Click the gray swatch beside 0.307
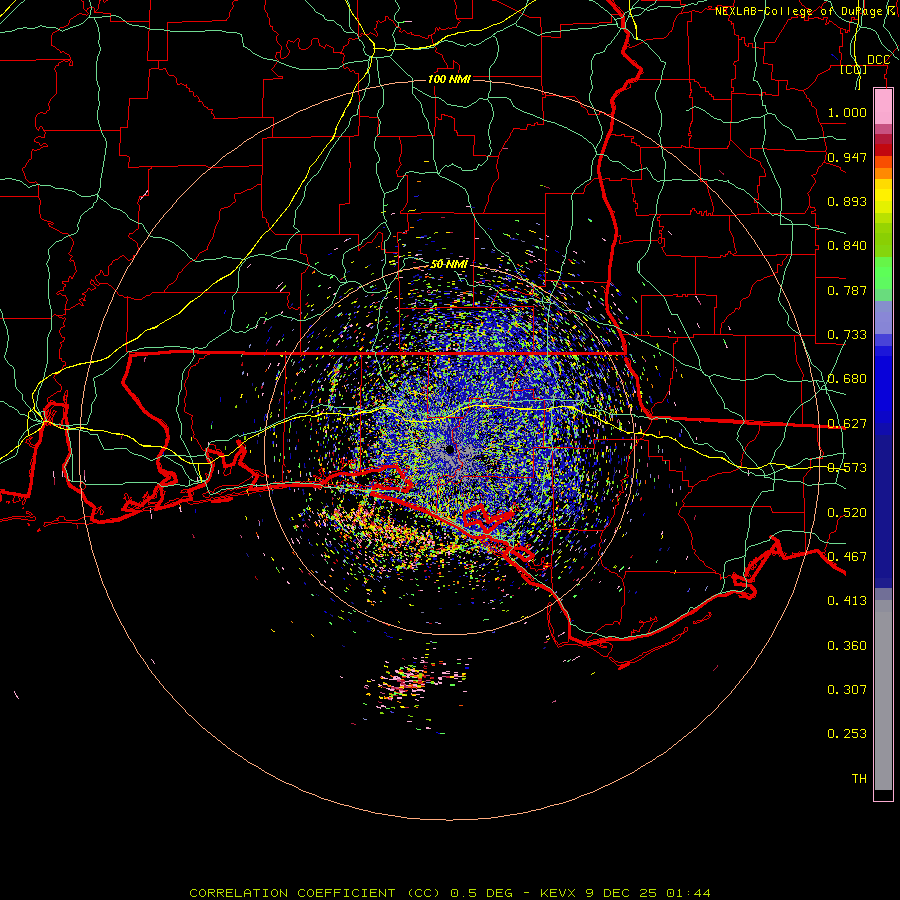Viewport: 900px width, 900px height. 883,695
